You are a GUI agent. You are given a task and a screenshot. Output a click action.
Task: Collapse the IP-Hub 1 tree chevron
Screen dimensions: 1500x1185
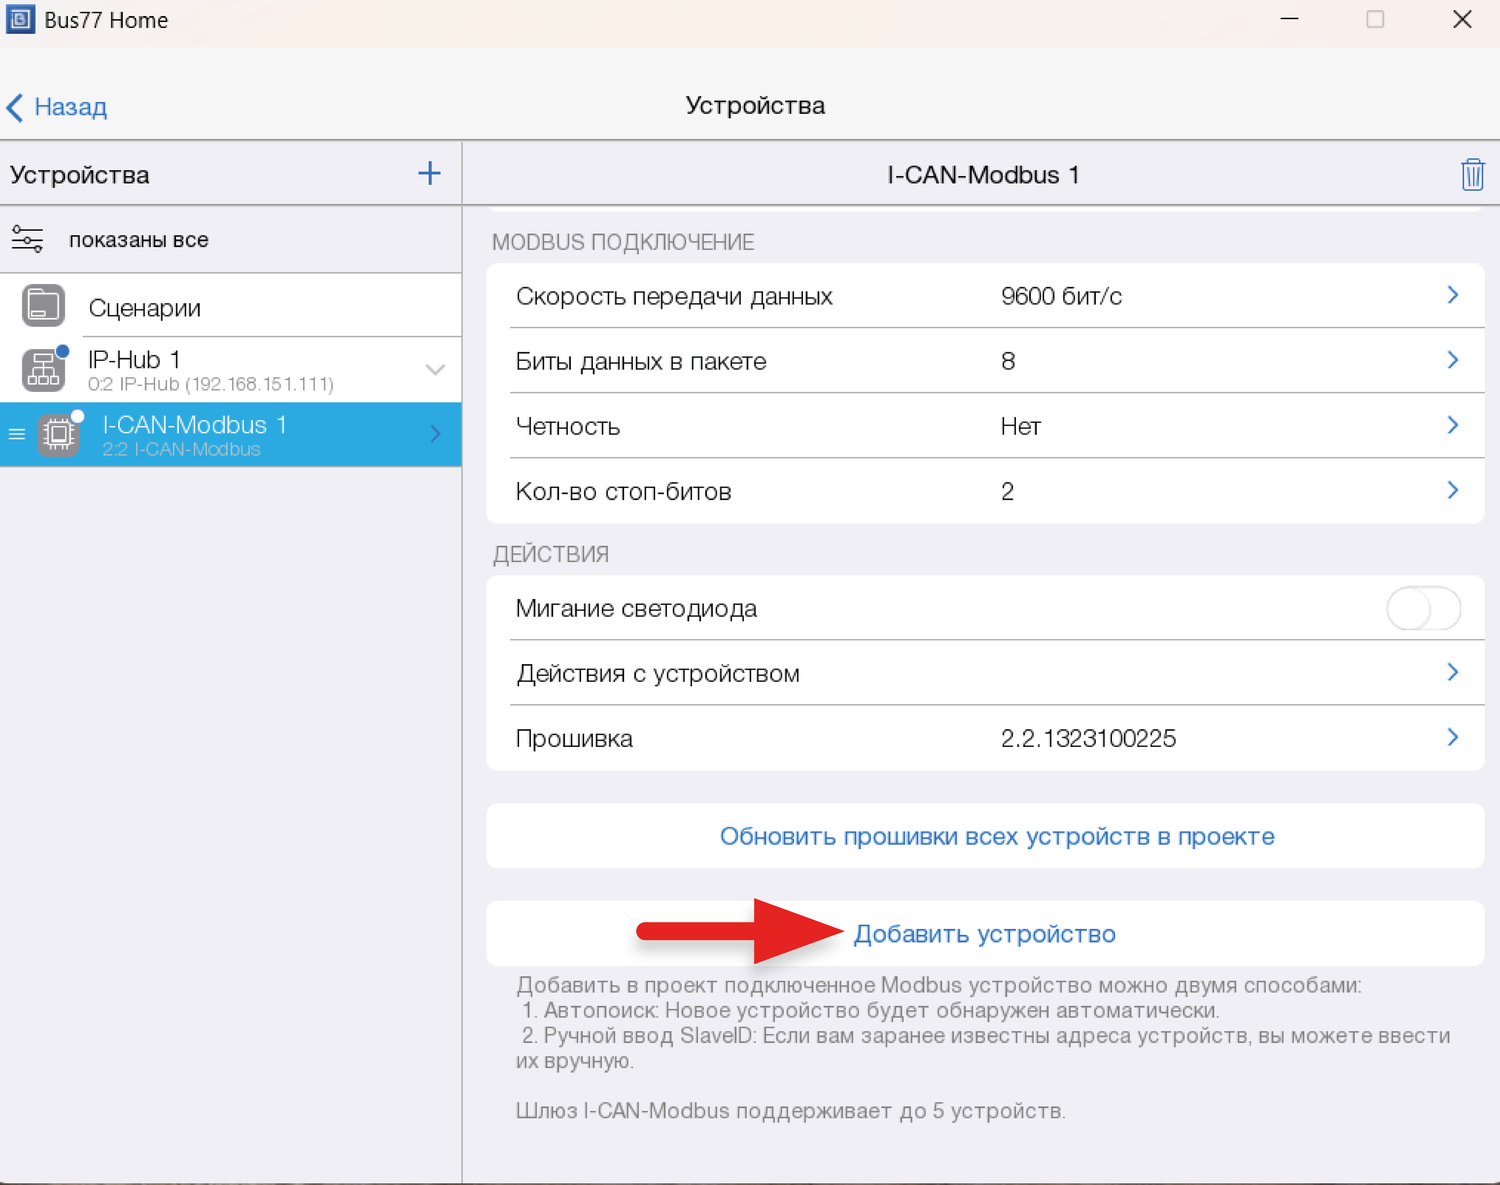click(x=435, y=370)
